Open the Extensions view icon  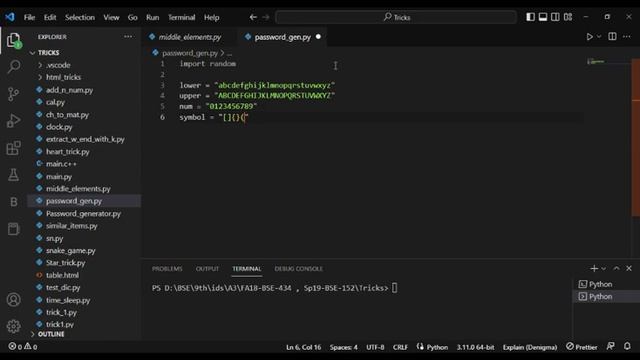(x=13, y=148)
